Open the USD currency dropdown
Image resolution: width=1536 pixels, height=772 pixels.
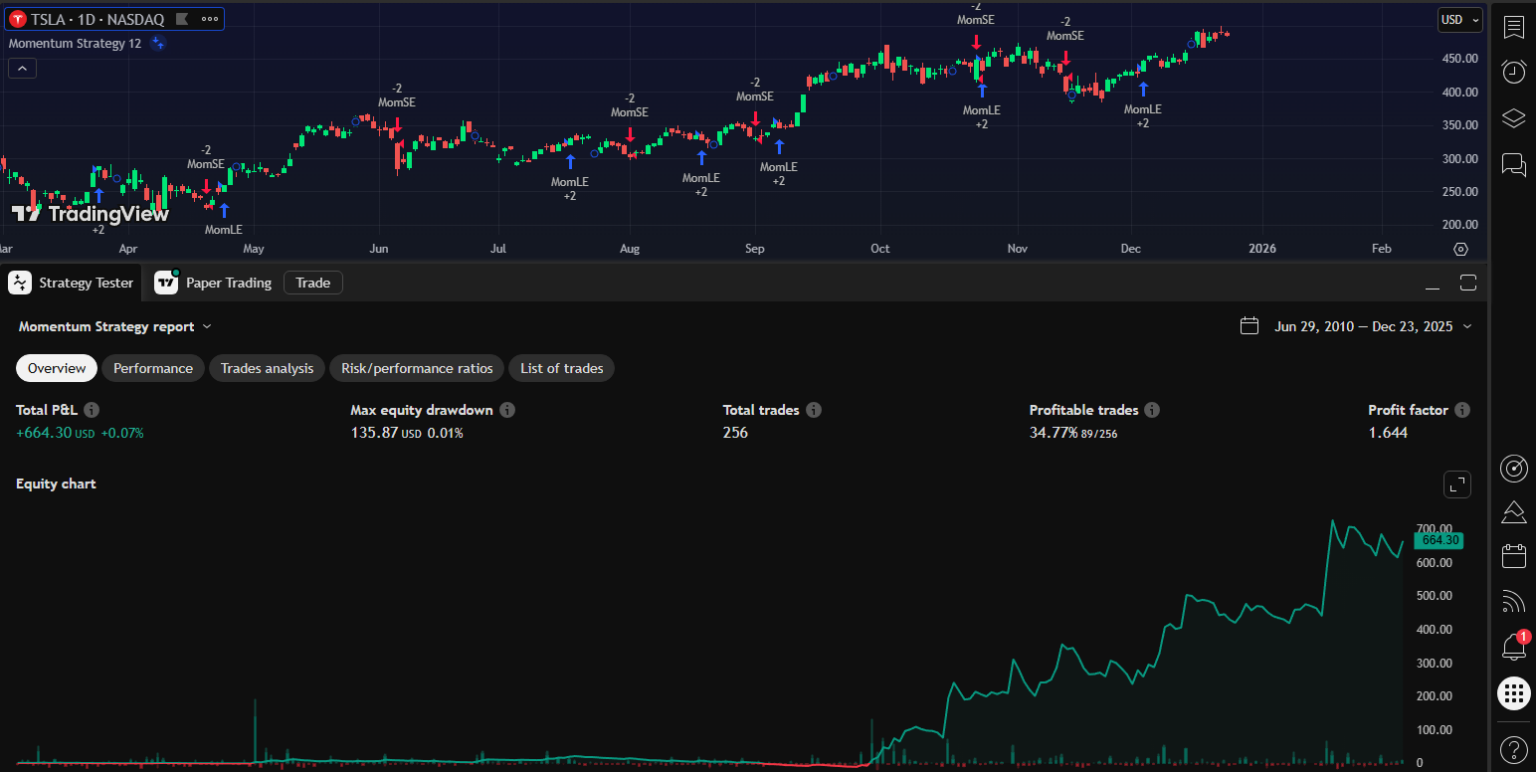(1459, 19)
